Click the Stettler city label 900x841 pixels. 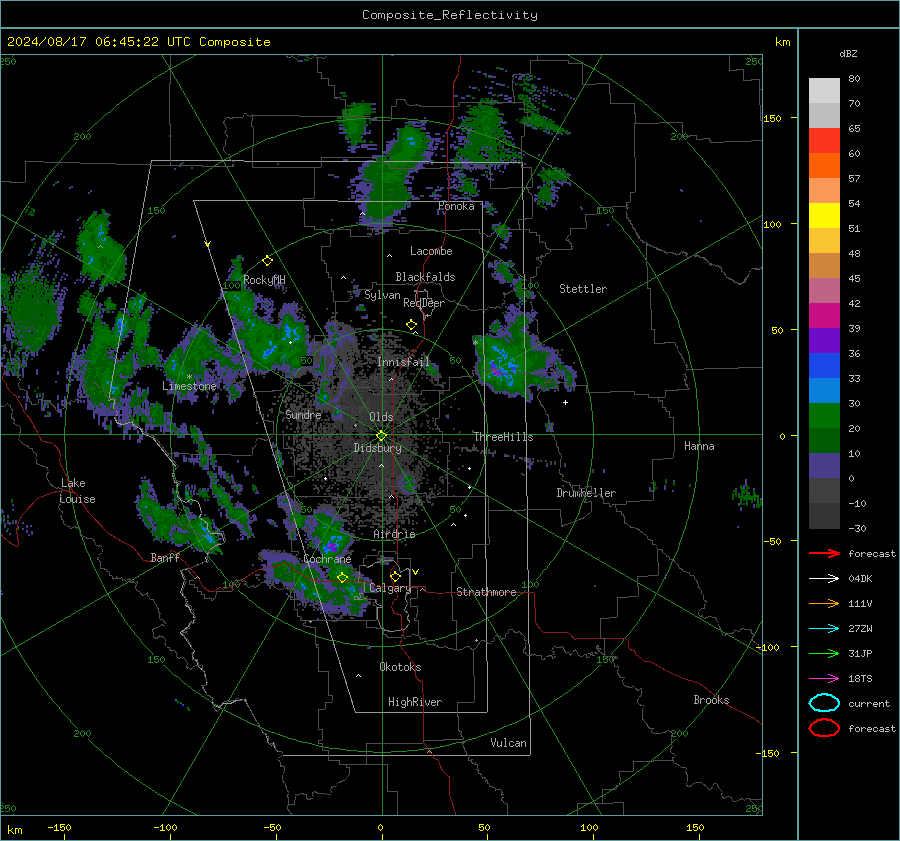[583, 289]
